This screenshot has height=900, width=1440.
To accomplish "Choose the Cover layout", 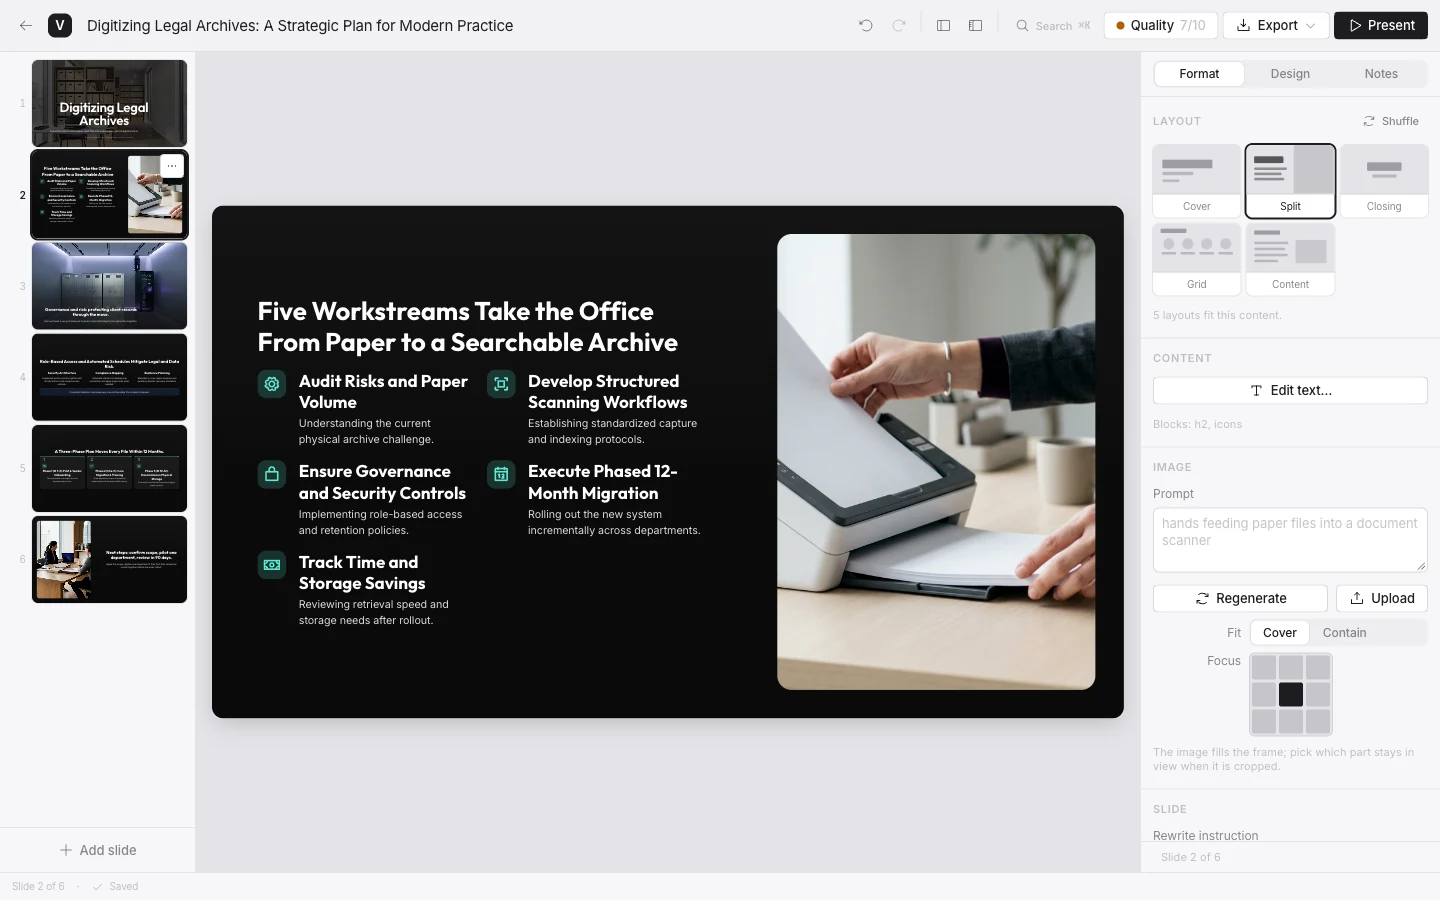I will (1197, 181).
